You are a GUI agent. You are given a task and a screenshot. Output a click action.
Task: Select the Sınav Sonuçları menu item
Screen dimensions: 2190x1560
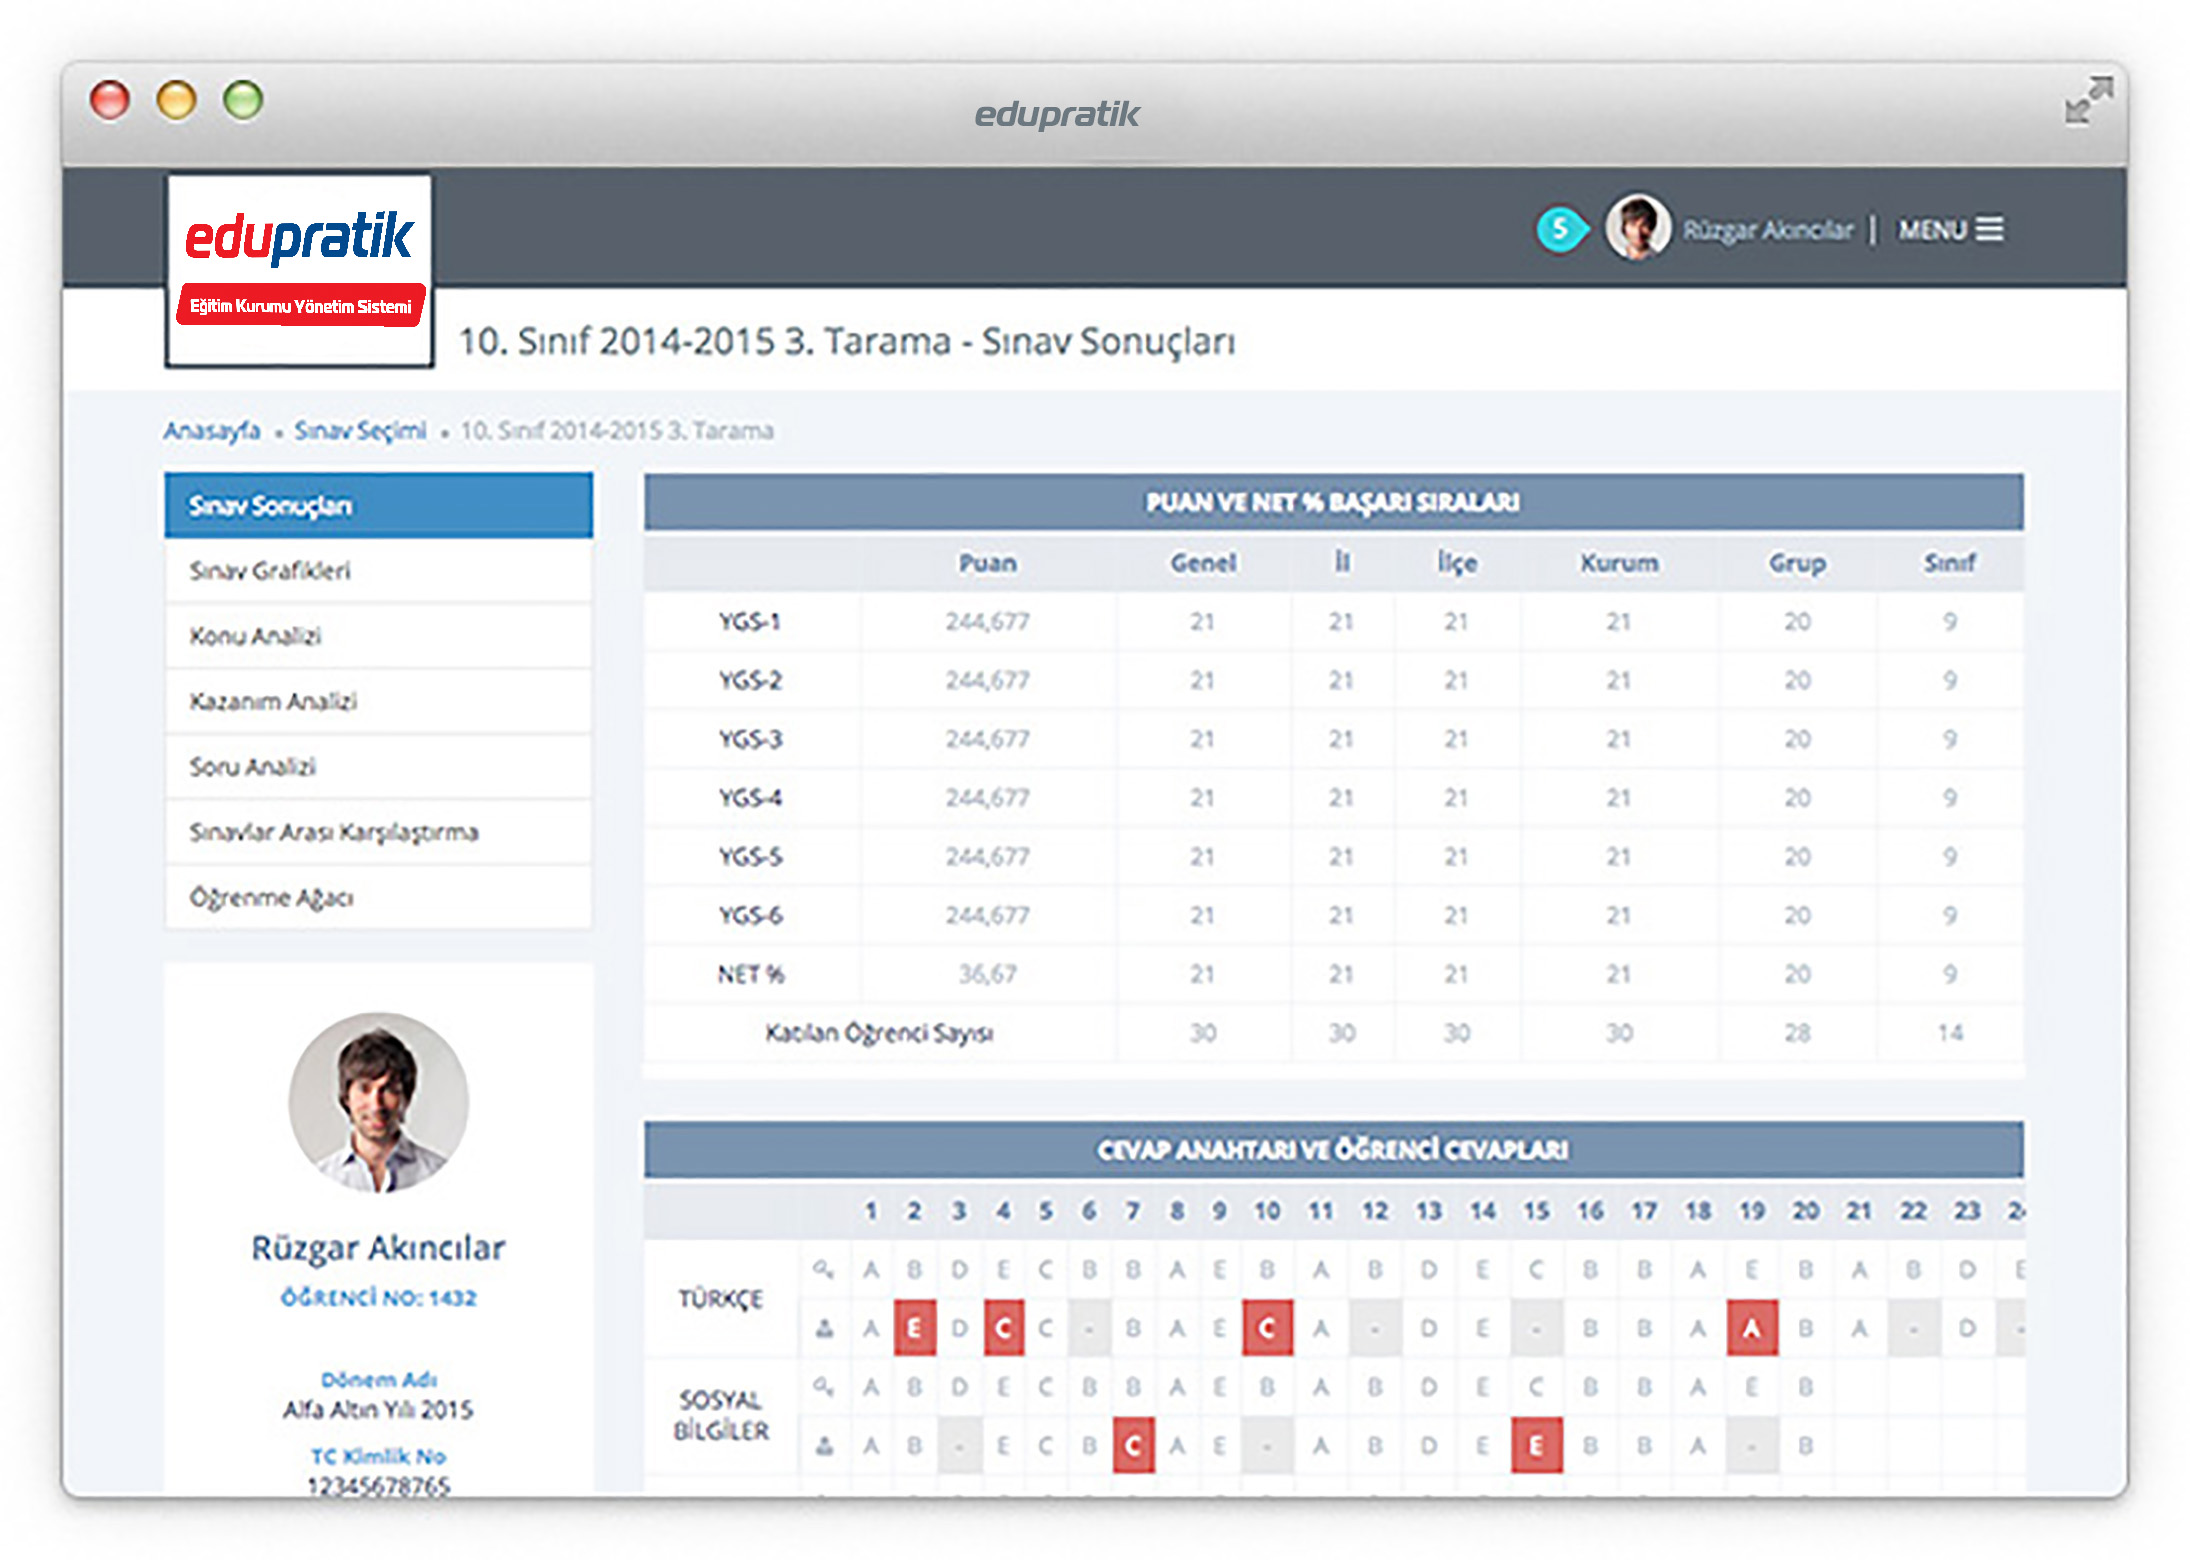[379, 505]
